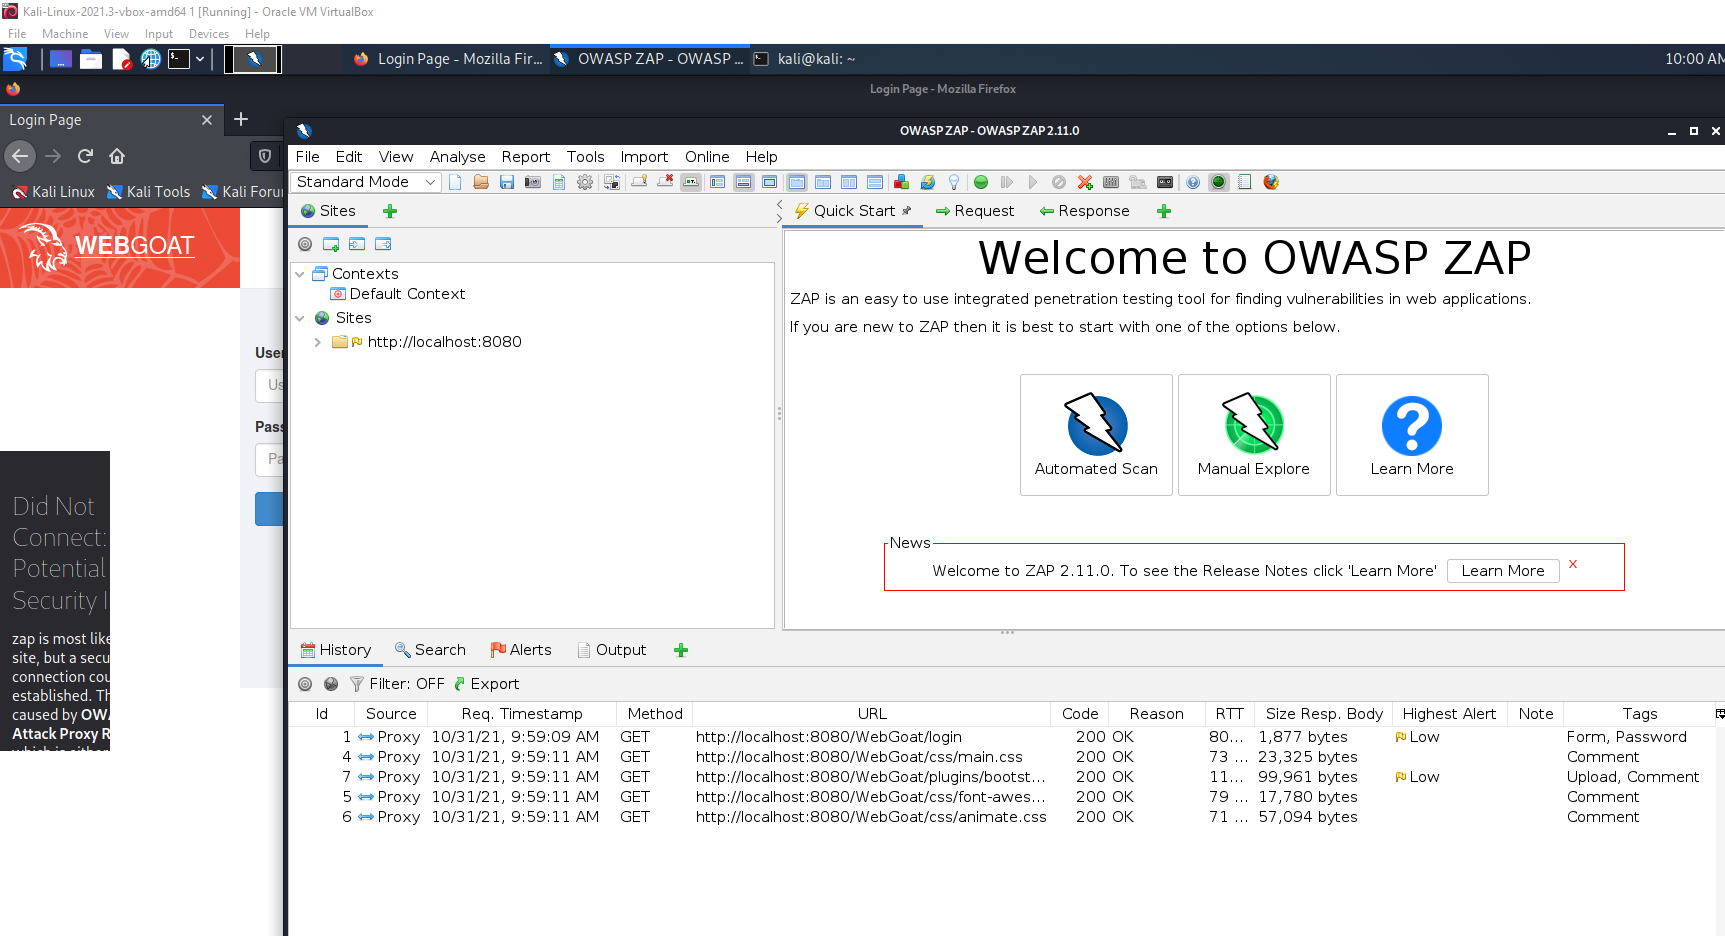The height and width of the screenshot is (936, 1725).
Task: Open the Online menu
Action: (707, 157)
